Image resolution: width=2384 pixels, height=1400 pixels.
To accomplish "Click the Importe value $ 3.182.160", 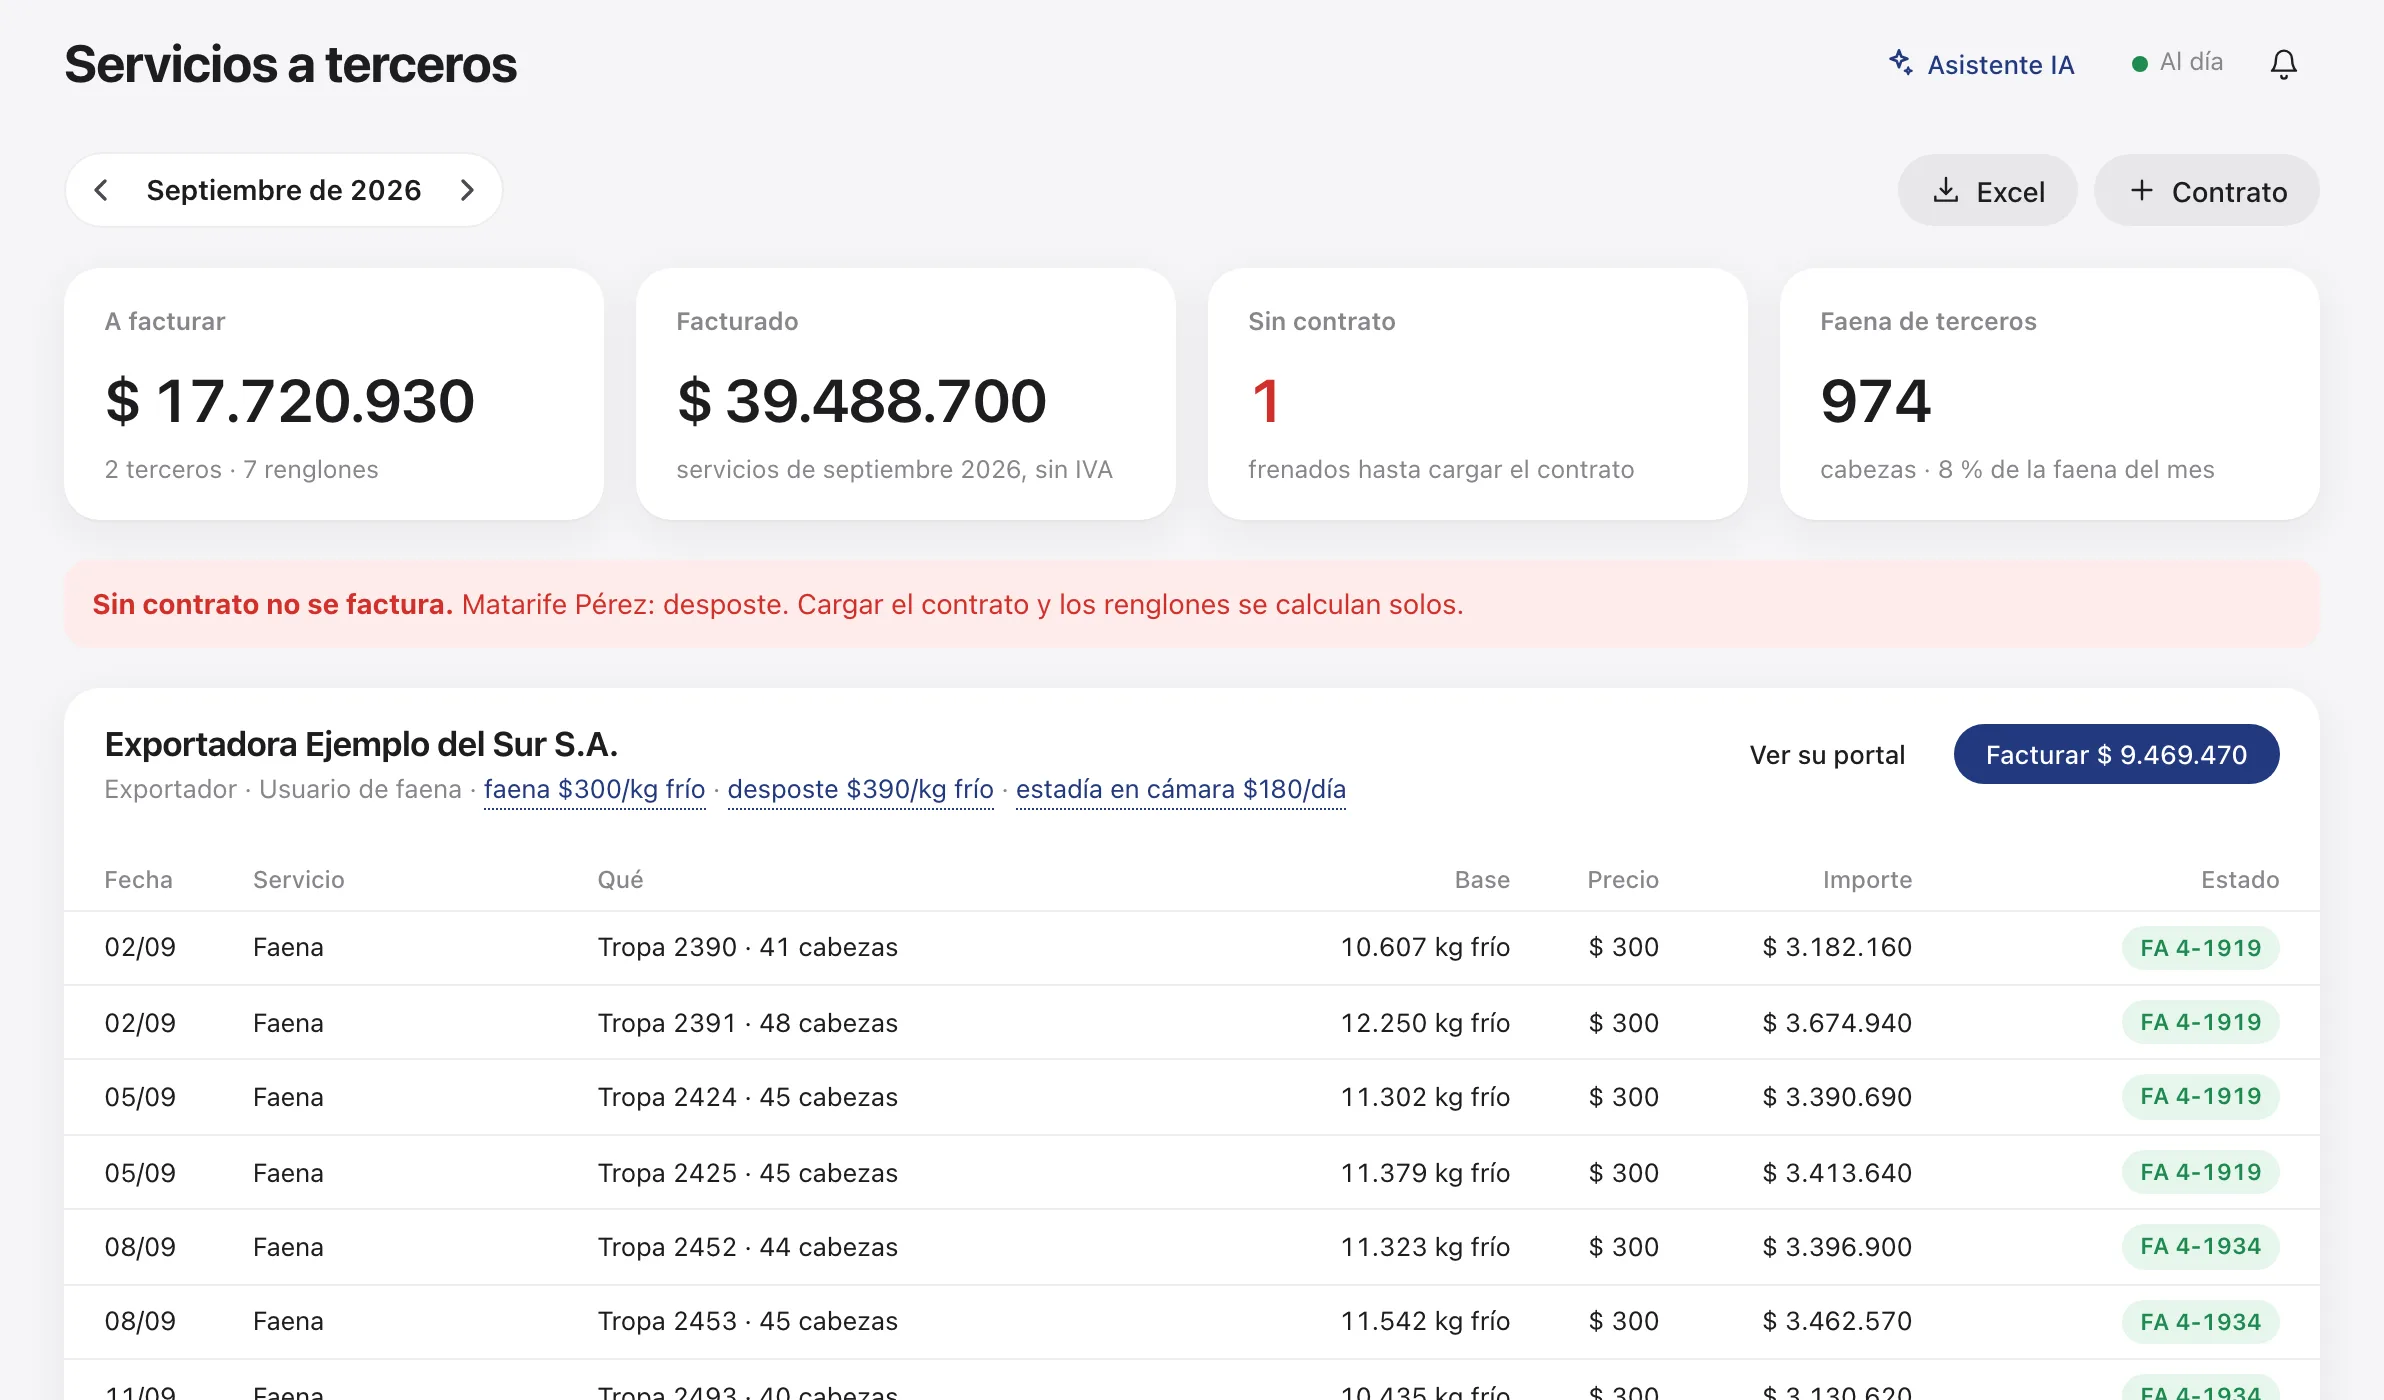I will (x=1837, y=947).
